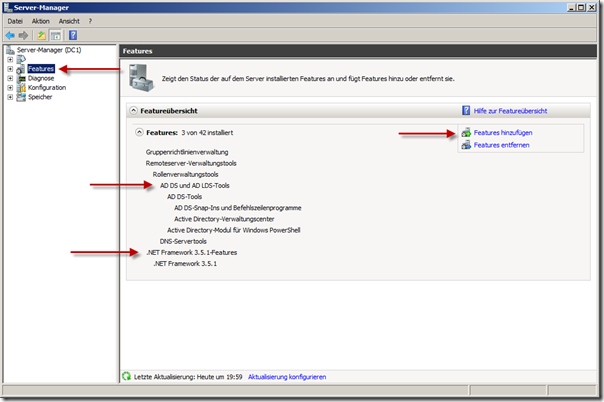Click the indented .NET Framework 3.5.1 sub-entry
The width and height of the screenshot is (604, 402).
185,264
